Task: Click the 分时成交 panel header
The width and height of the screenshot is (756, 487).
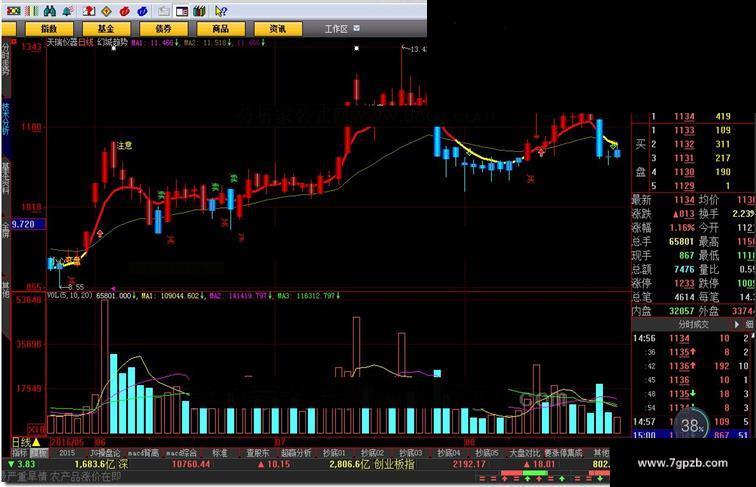Action: [x=693, y=325]
